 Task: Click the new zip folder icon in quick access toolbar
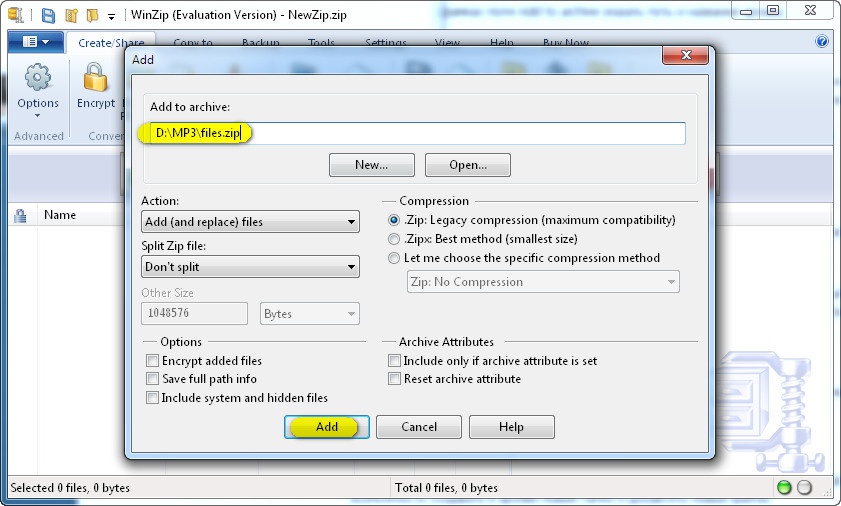click(x=71, y=15)
